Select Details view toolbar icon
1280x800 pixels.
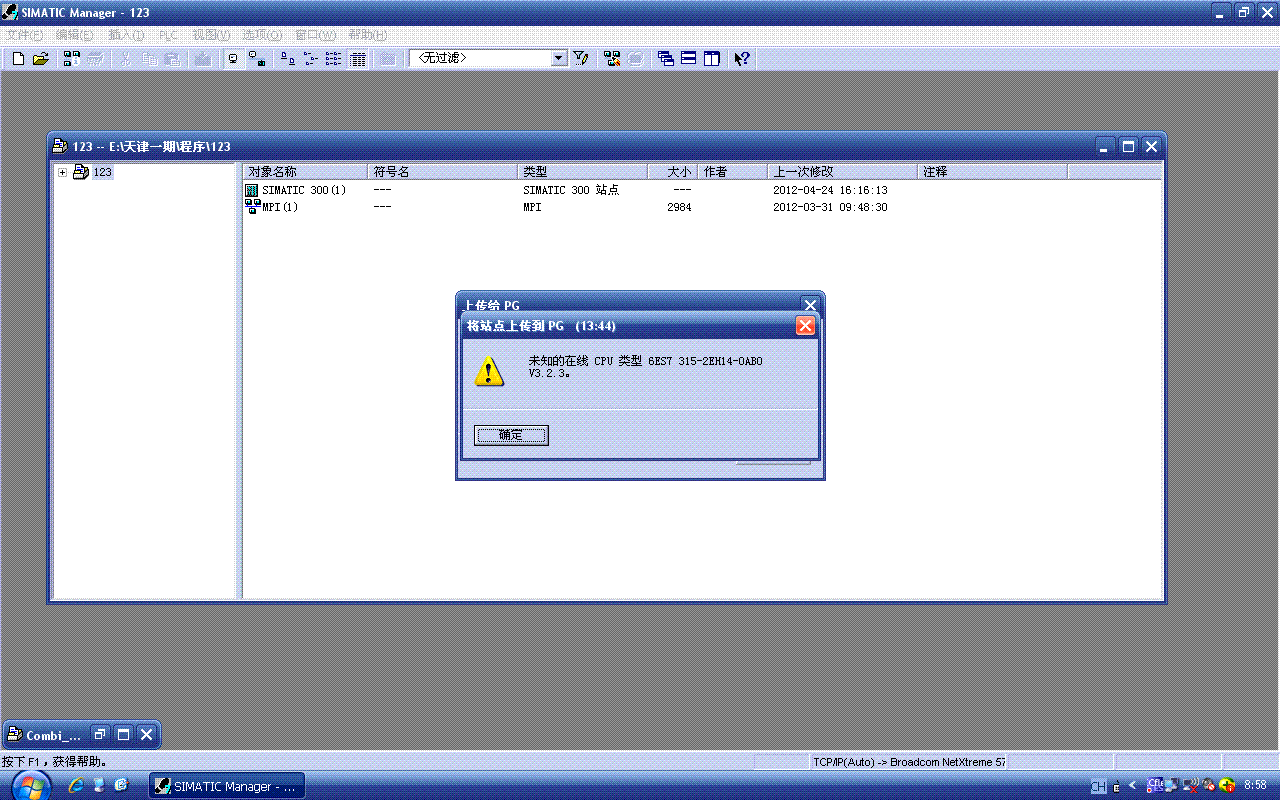[x=357, y=59]
